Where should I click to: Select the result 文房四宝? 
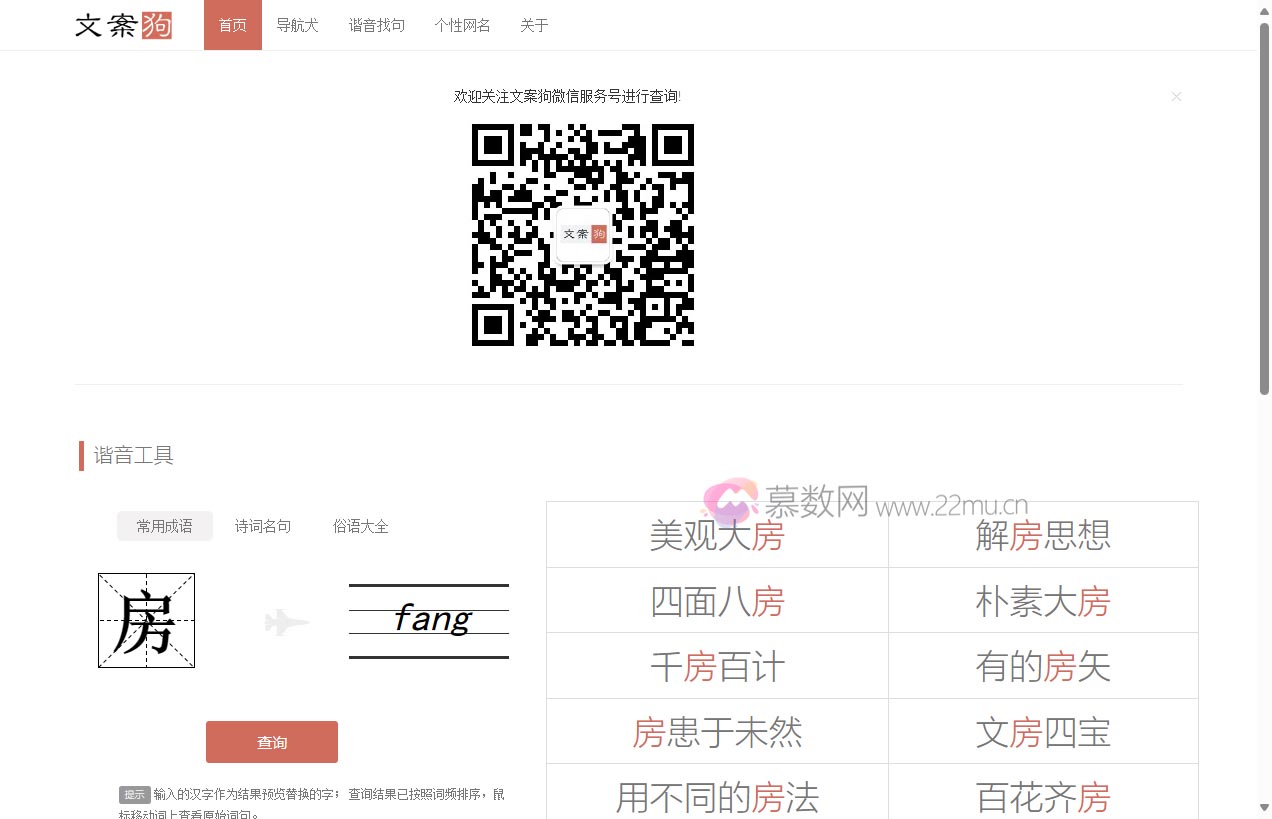point(1043,731)
